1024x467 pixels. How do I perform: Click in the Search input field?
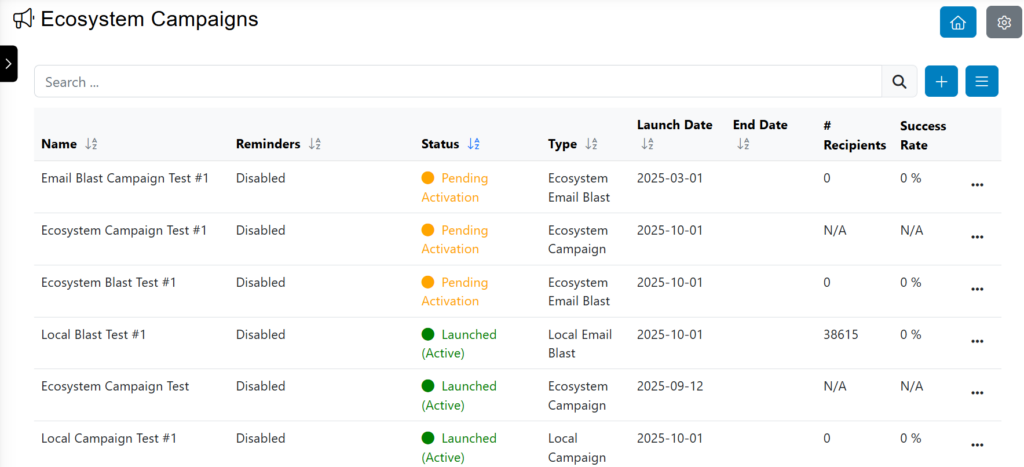click(x=457, y=82)
